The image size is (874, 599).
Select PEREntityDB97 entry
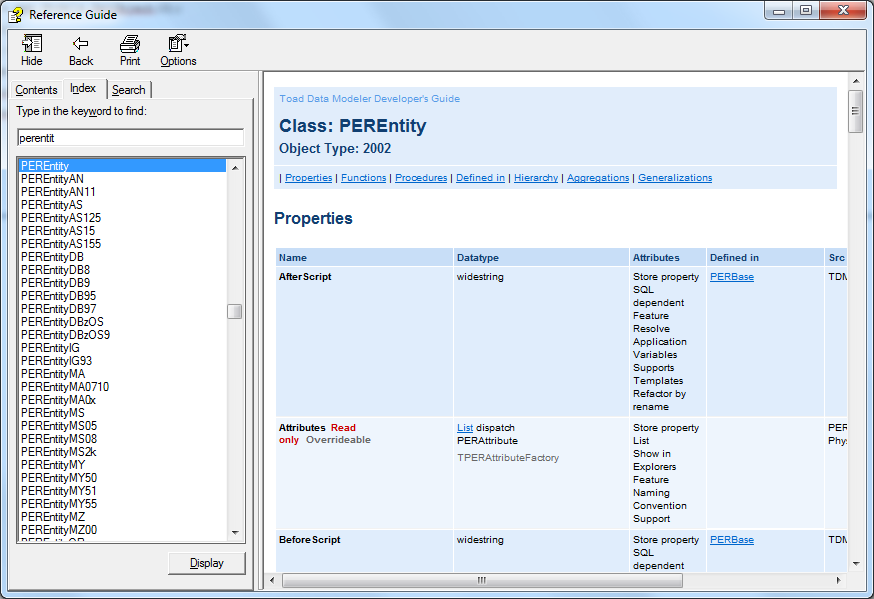coord(59,309)
